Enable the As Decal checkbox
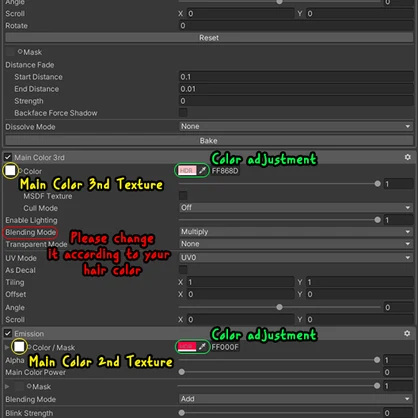The height and width of the screenshot is (418, 418). click(183, 270)
